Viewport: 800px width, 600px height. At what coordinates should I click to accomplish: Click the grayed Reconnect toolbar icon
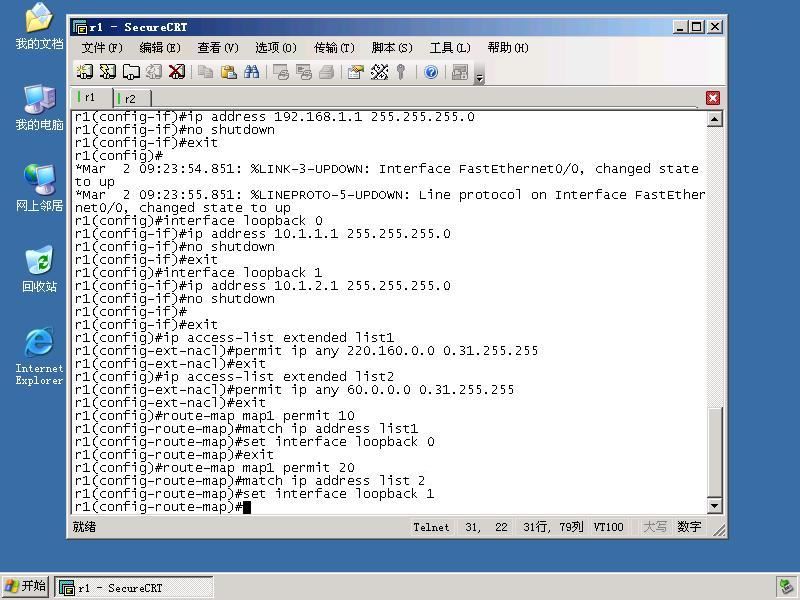tap(154, 72)
